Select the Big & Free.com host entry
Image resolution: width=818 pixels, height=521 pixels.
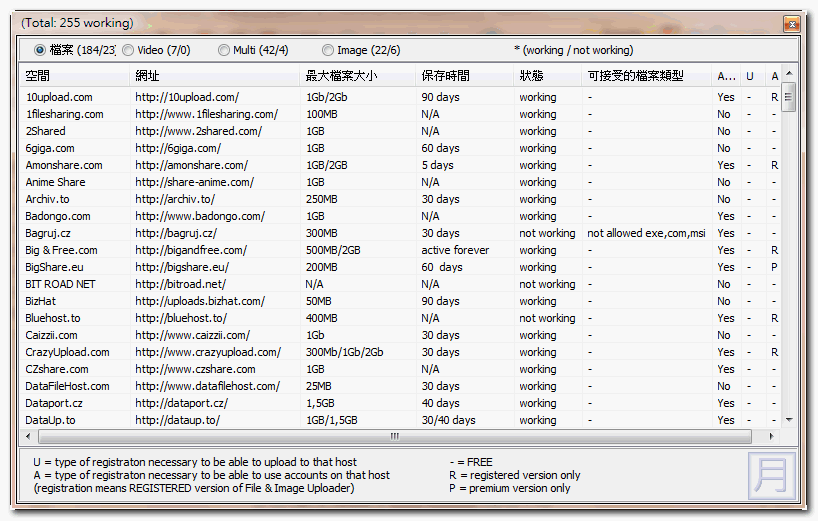(x=61, y=250)
